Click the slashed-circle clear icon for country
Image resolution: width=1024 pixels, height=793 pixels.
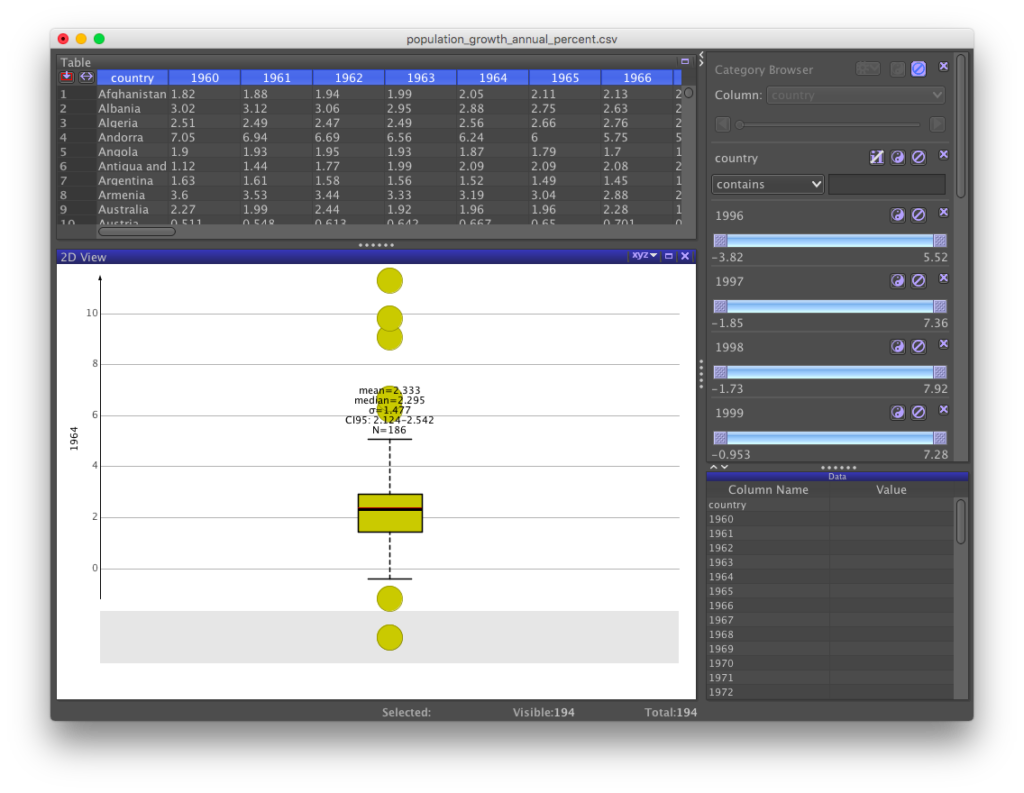click(918, 158)
